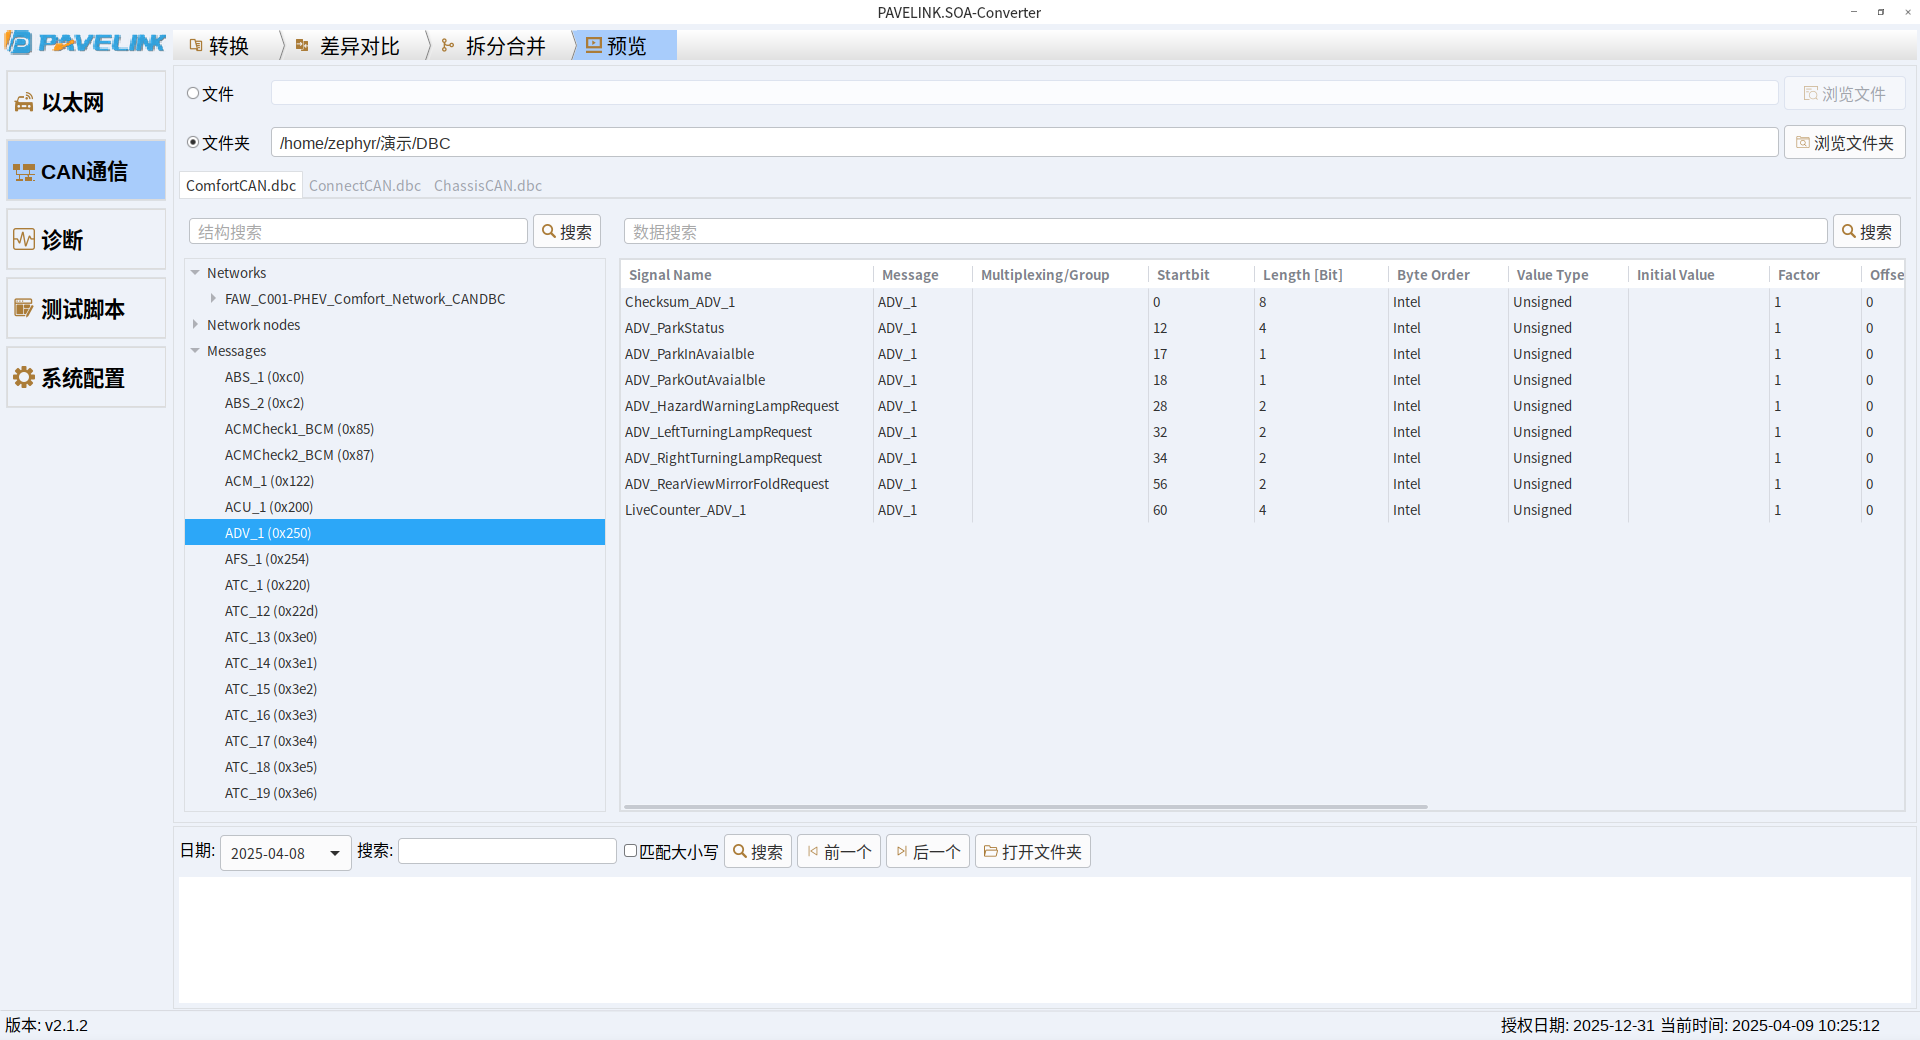Select LiveCounter_ADV_1 signal row
This screenshot has height=1040, width=1920.
tap(1262, 510)
